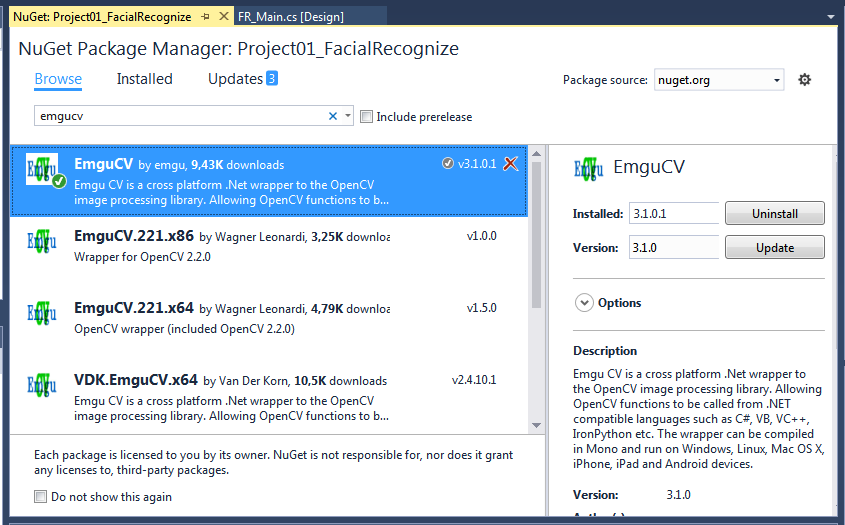The width and height of the screenshot is (845, 525).
Task: Click the Version field showing 3.1.0
Action: click(674, 247)
